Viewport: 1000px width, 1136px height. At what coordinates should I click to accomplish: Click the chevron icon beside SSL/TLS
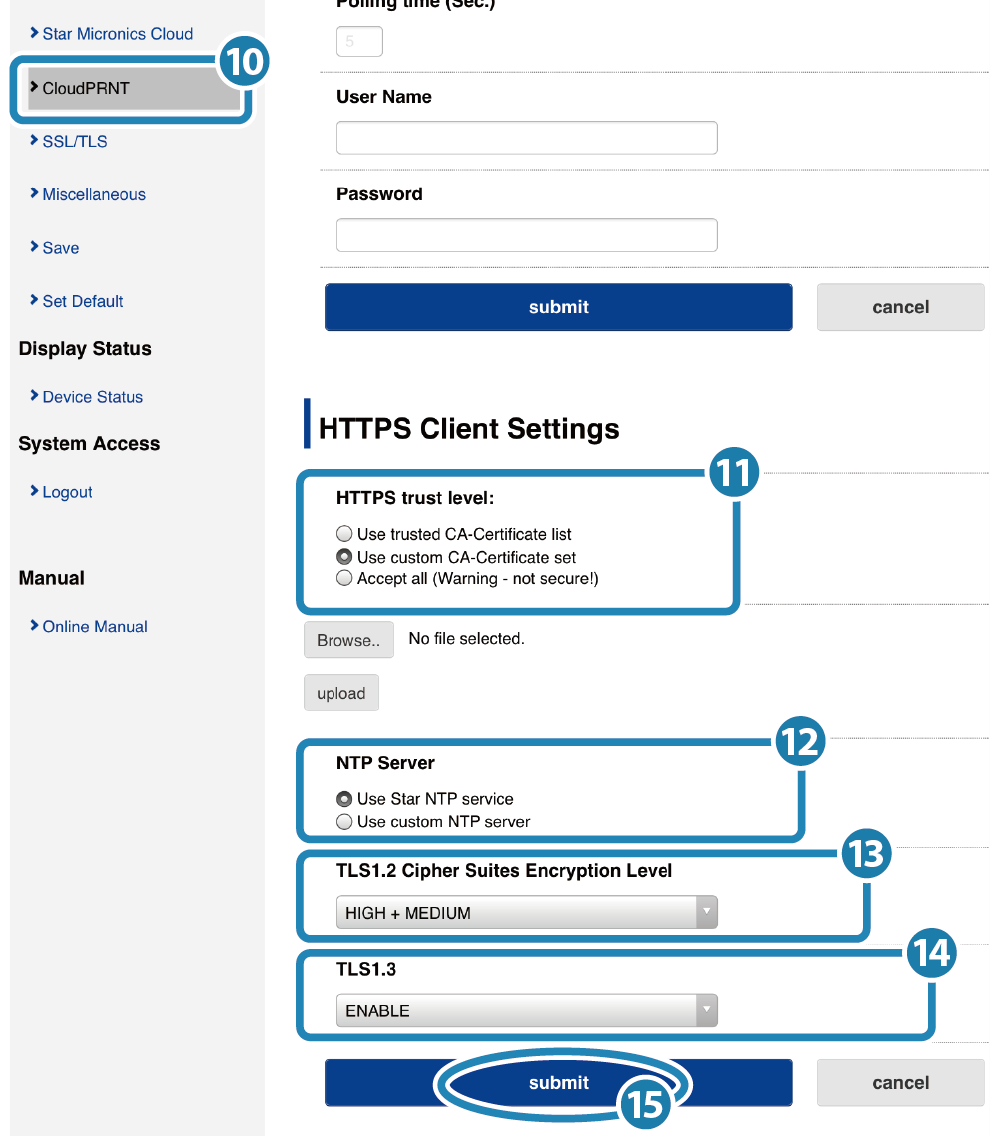coord(34,140)
